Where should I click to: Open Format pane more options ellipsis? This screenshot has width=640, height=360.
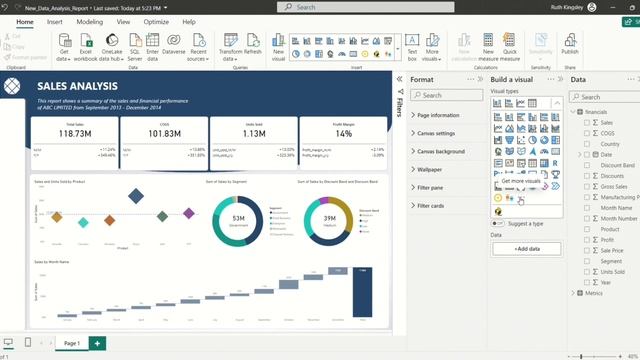(x=471, y=79)
